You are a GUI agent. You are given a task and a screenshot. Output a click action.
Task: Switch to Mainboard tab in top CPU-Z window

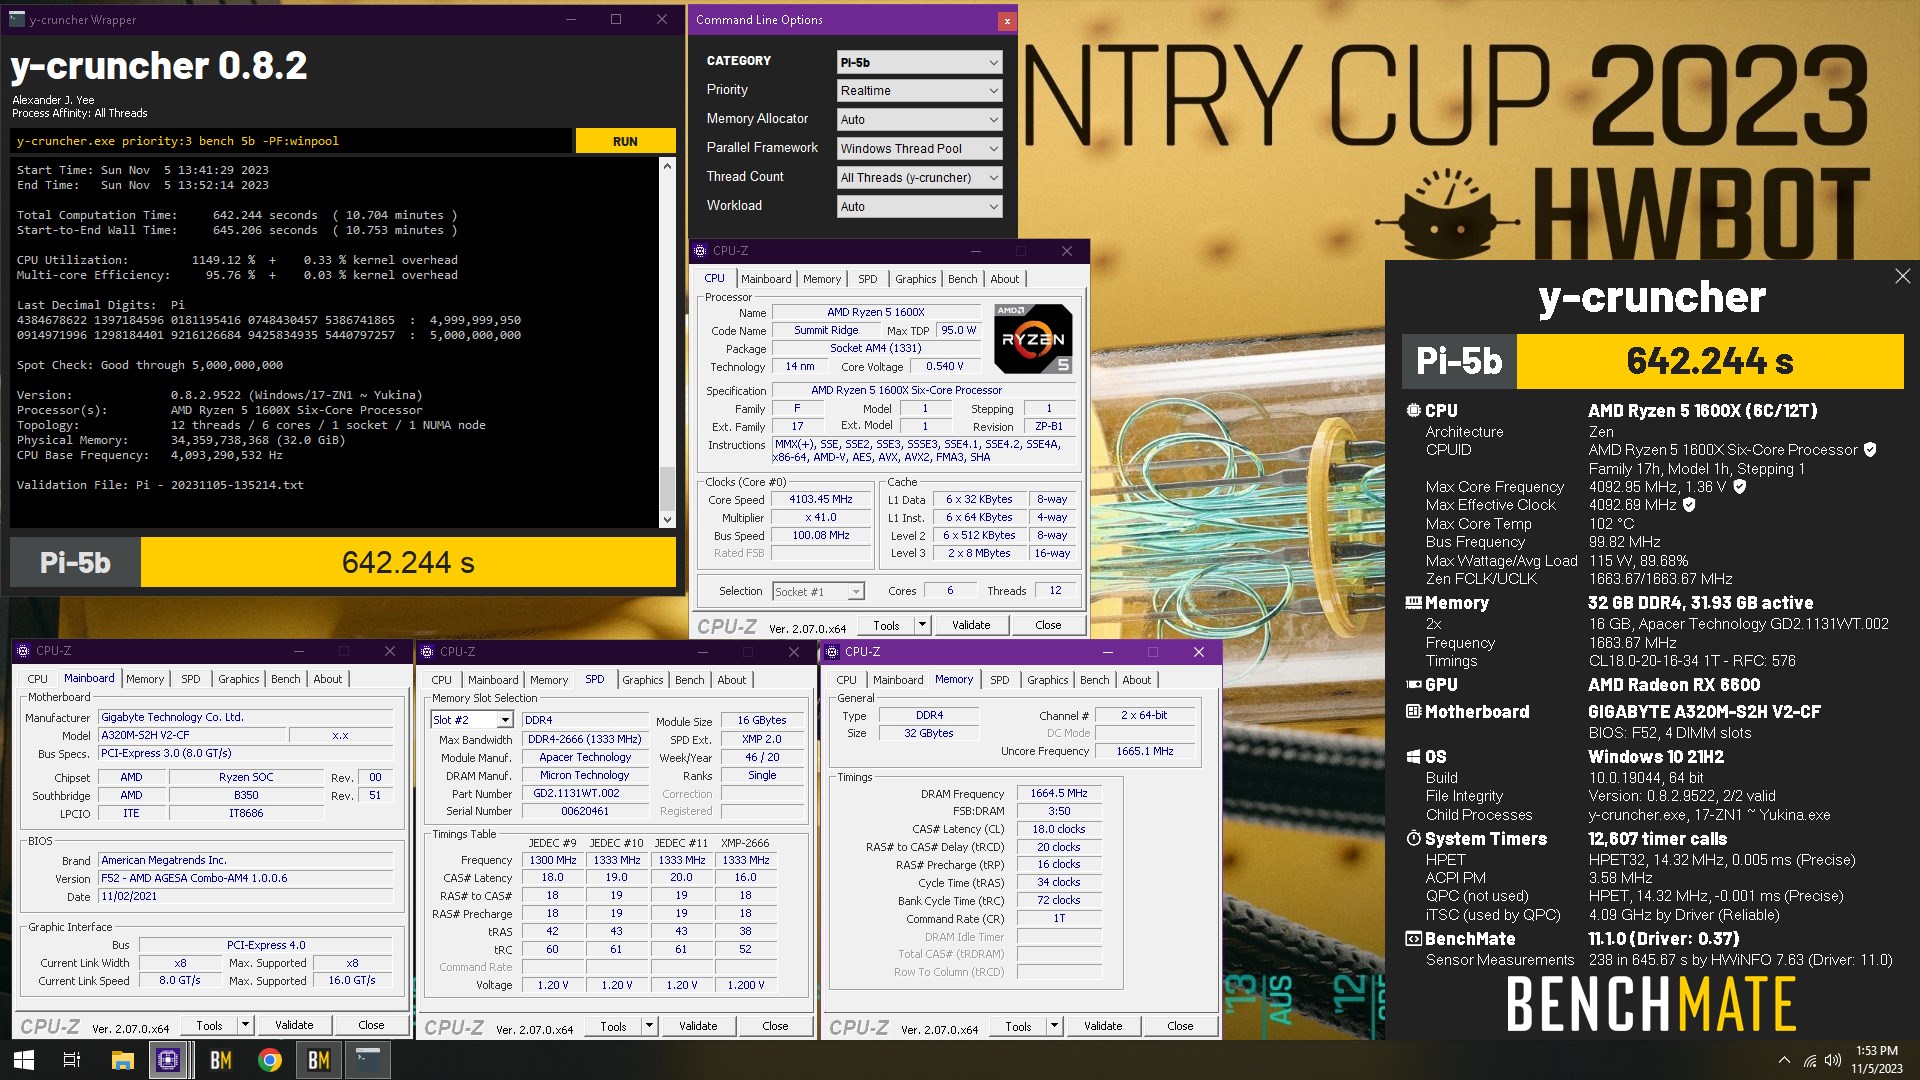pos(766,279)
